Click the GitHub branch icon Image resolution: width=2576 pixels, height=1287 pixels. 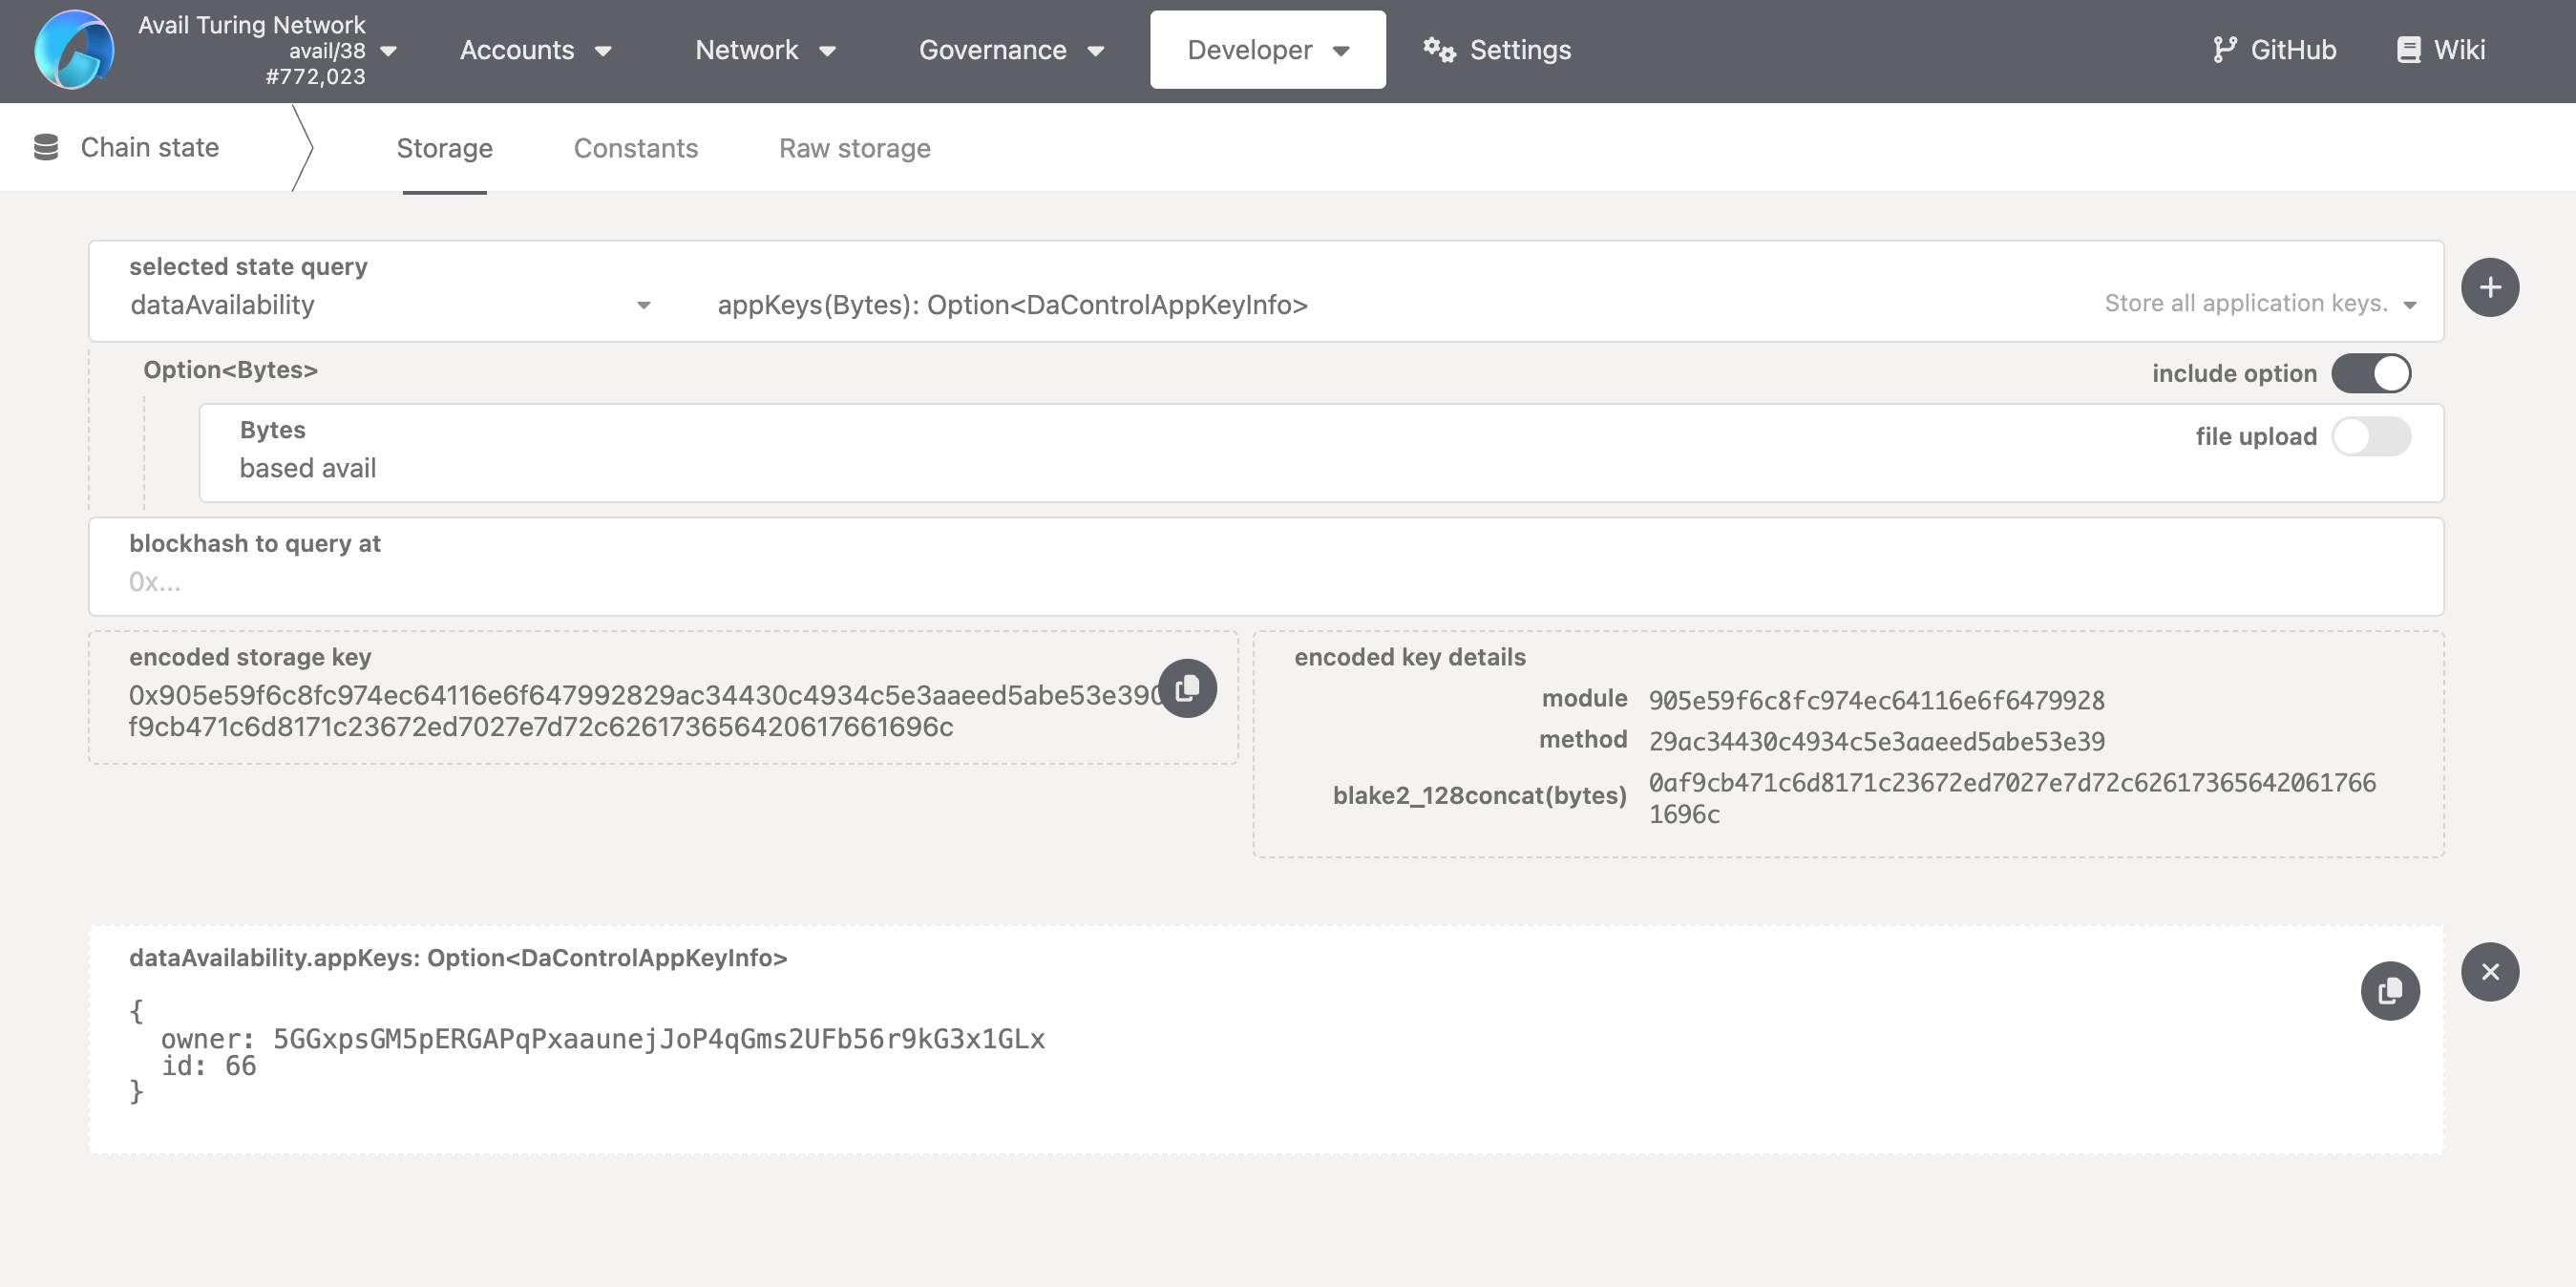(x=2223, y=50)
